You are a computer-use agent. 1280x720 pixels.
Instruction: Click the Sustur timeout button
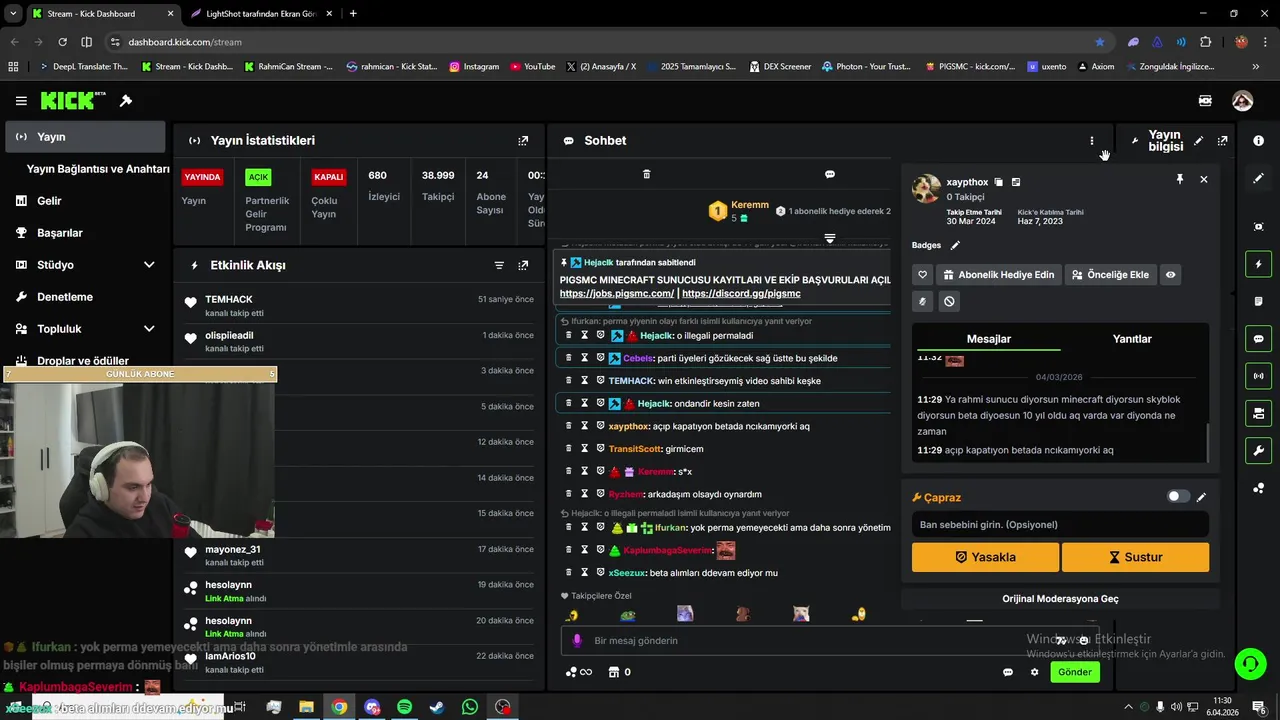[x=1135, y=557]
